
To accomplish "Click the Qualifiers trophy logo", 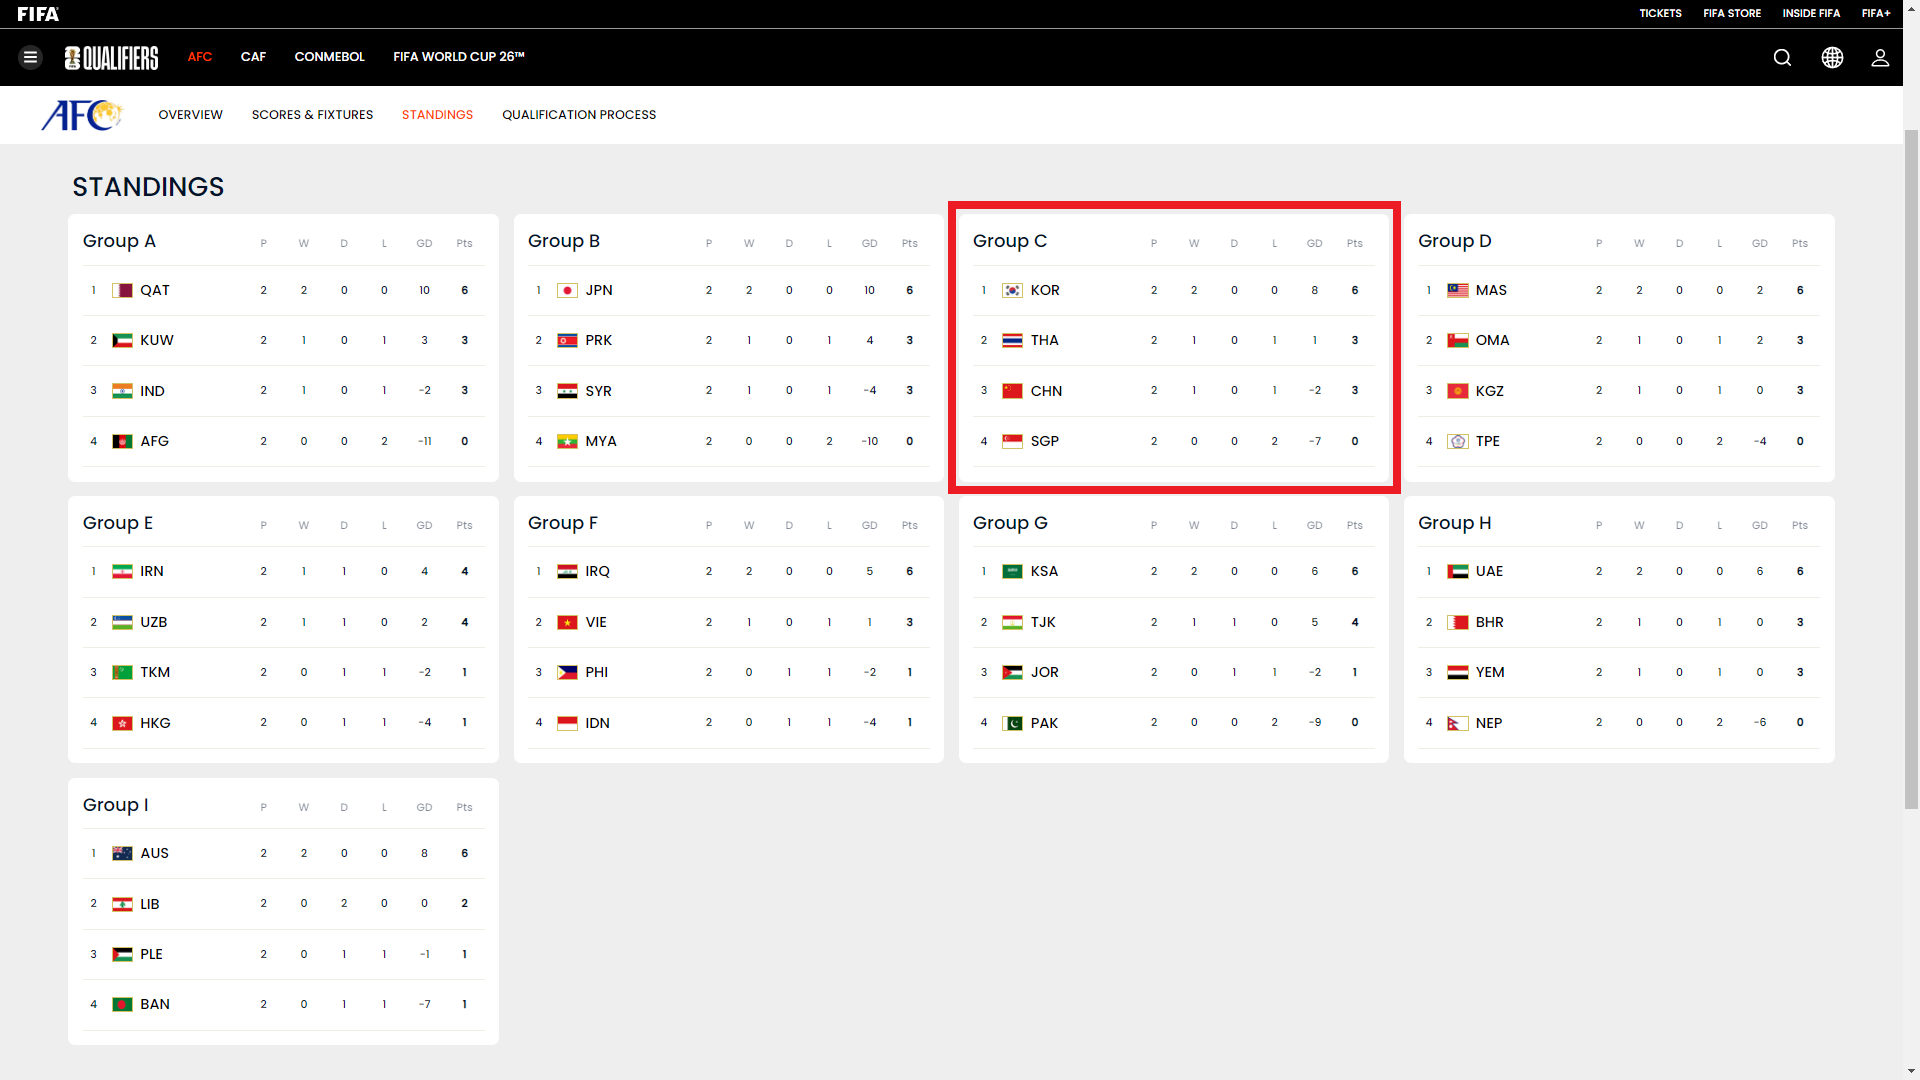I will [x=111, y=57].
